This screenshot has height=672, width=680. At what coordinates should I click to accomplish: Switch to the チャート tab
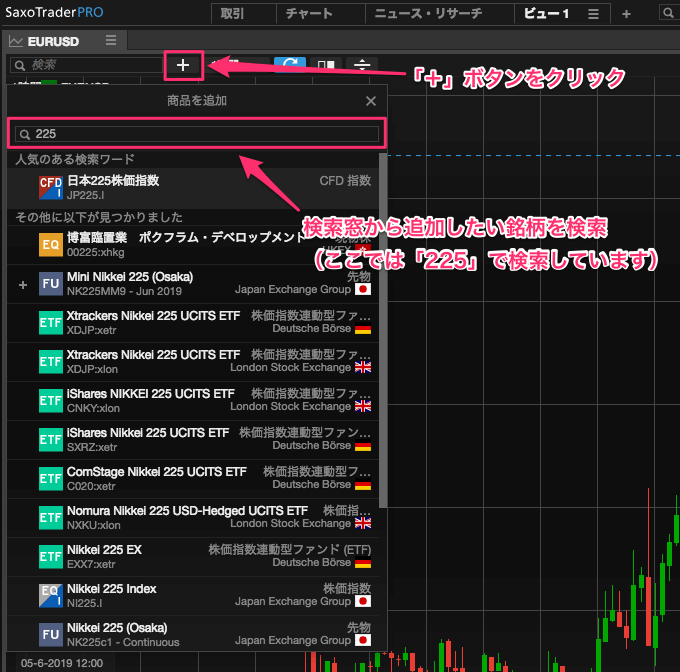(x=320, y=14)
